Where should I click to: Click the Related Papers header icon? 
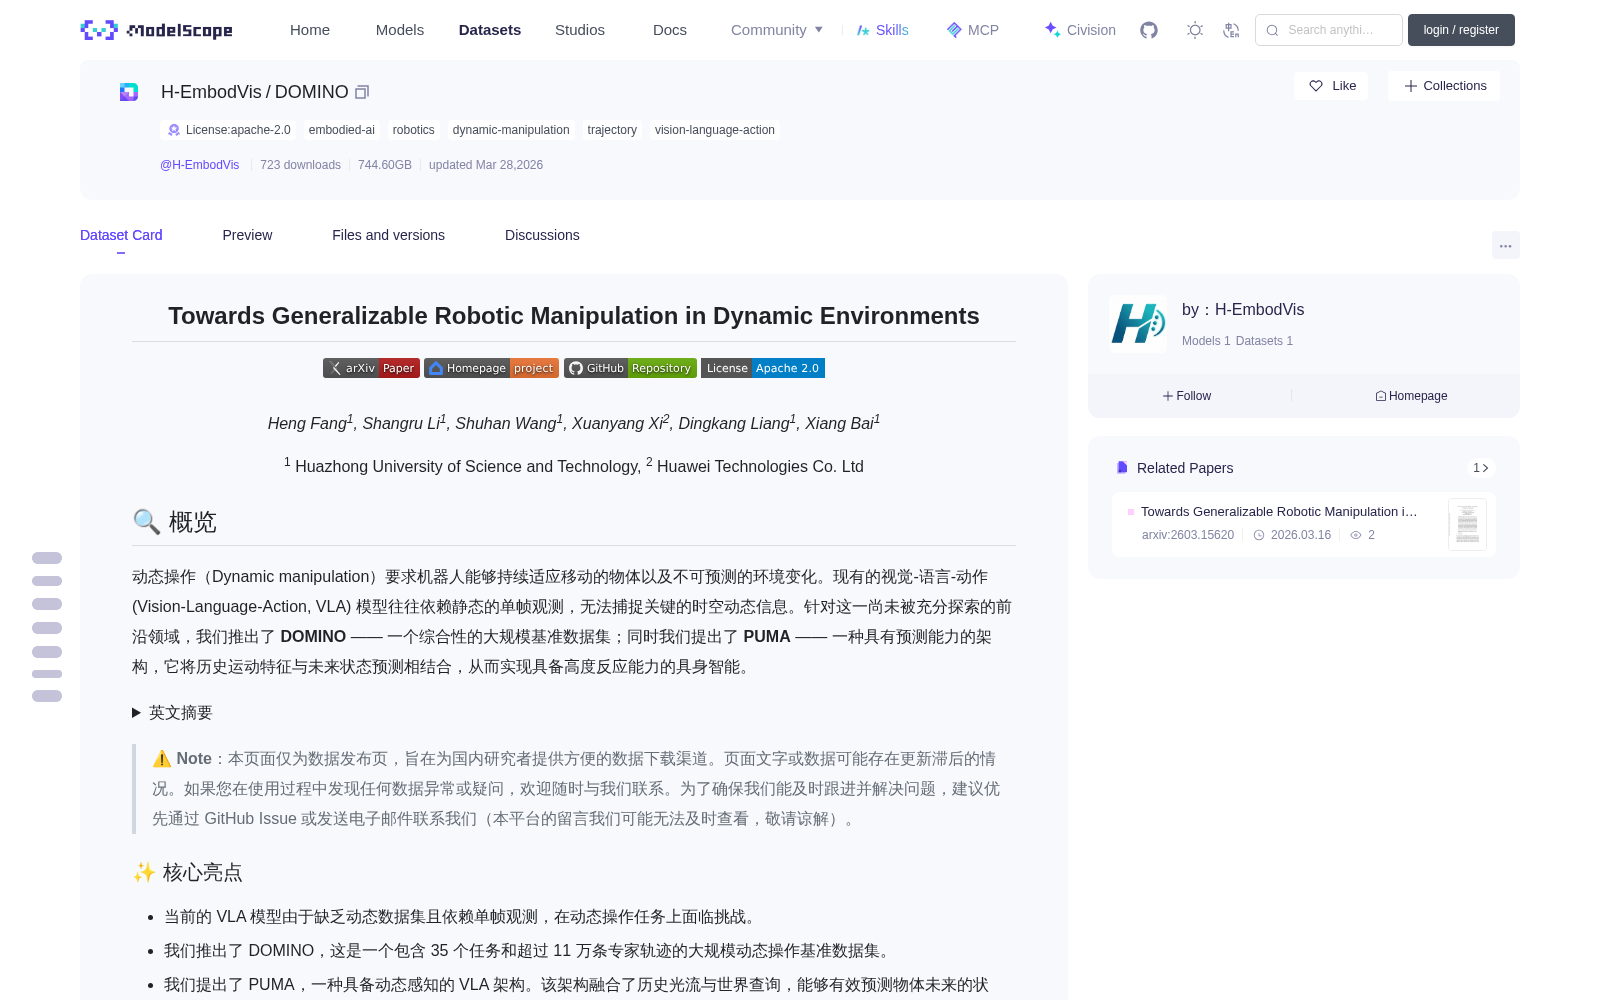click(x=1122, y=468)
